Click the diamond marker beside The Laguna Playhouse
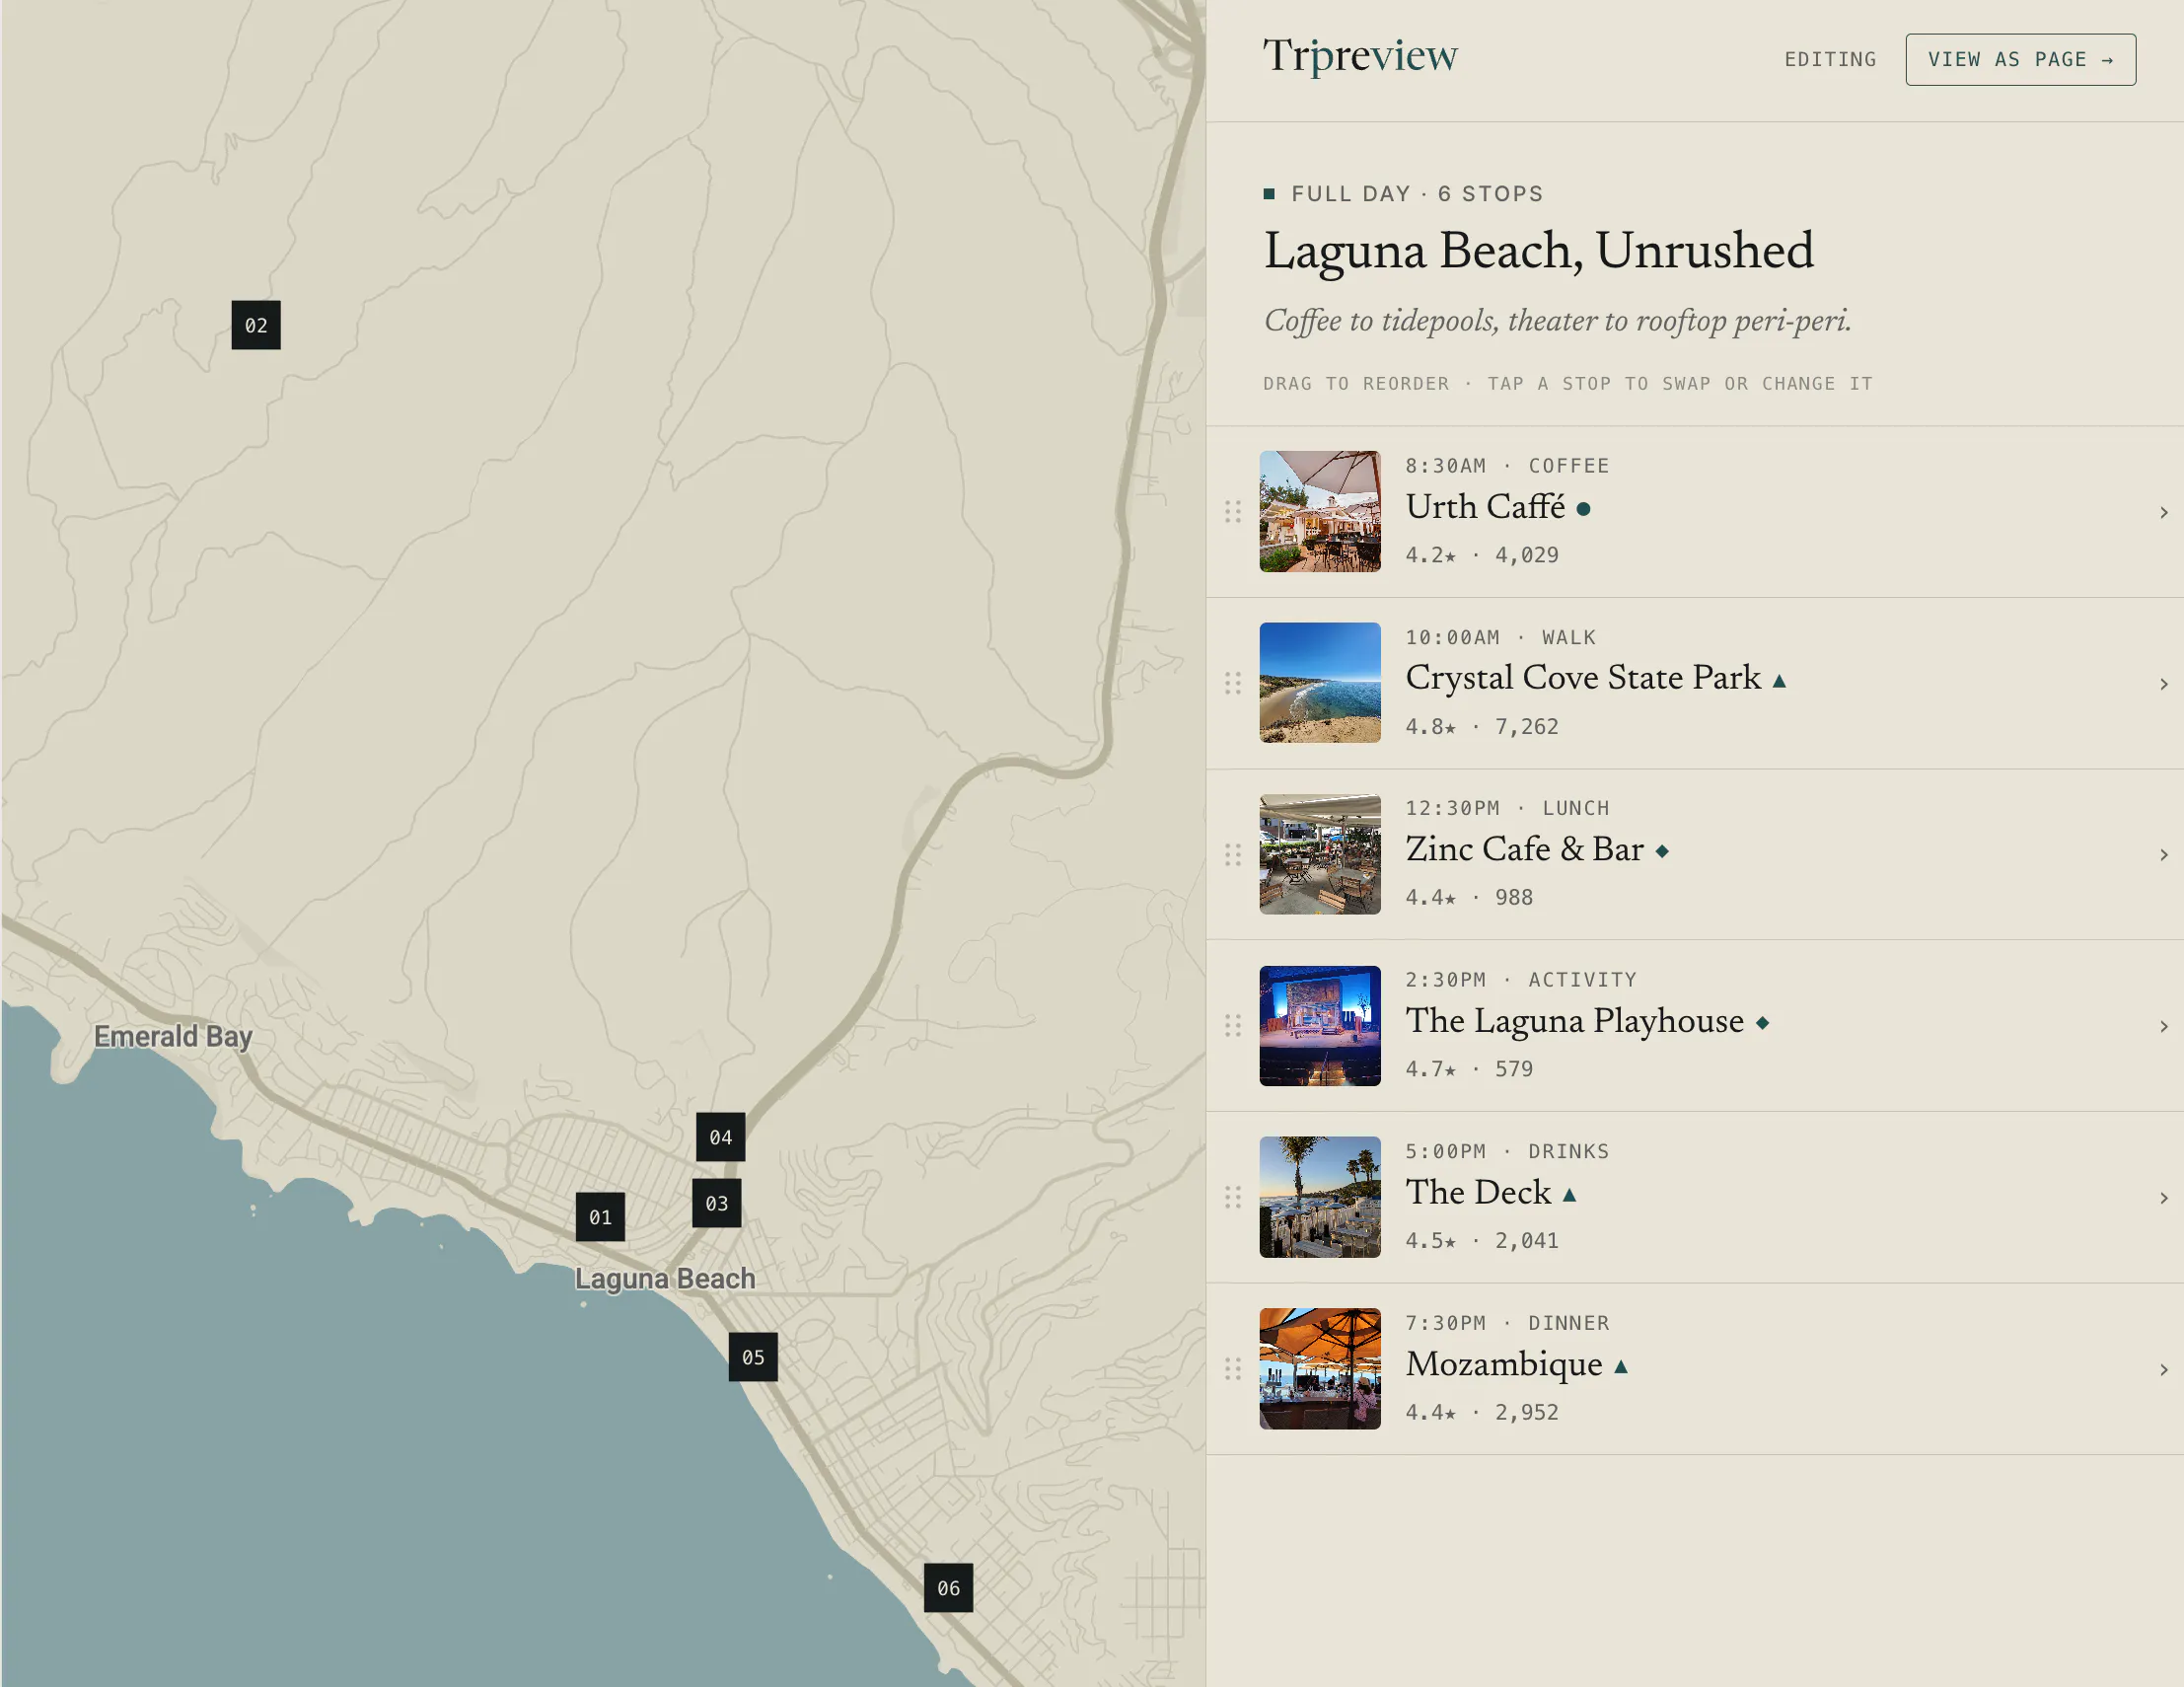The height and width of the screenshot is (1687, 2184). [x=1762, y=1022]
